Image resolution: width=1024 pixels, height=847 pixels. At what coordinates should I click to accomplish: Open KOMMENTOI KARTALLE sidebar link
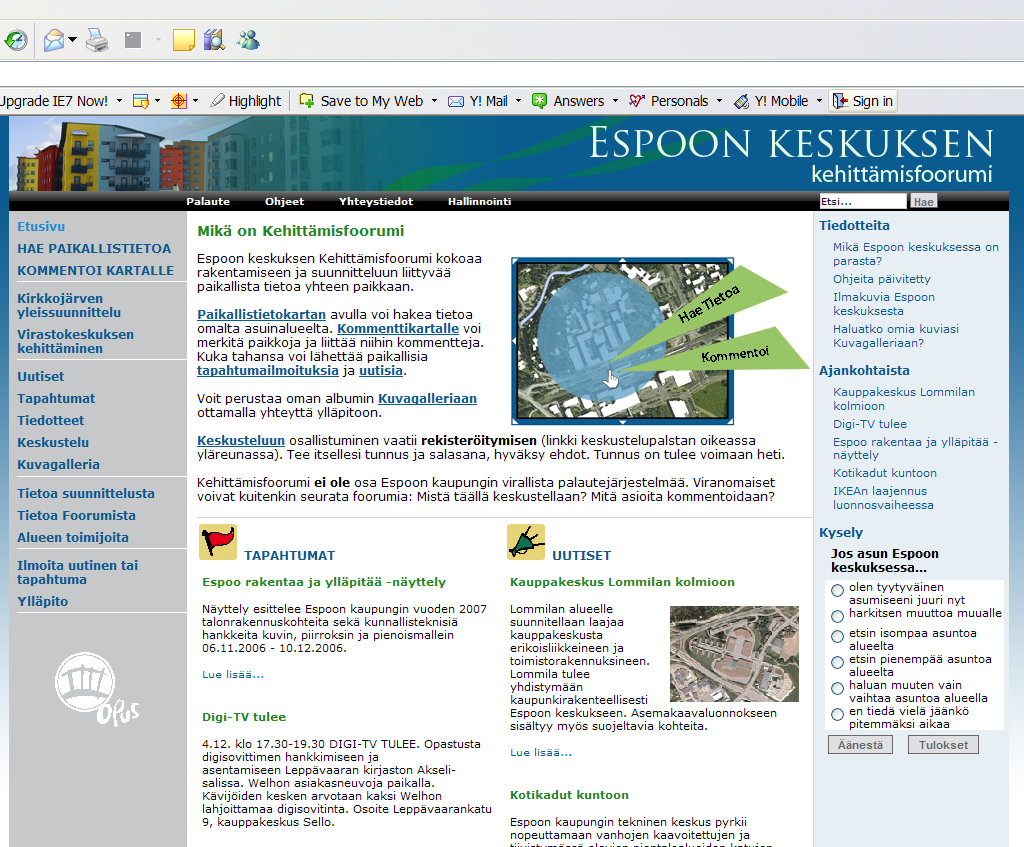pos(95,270)
